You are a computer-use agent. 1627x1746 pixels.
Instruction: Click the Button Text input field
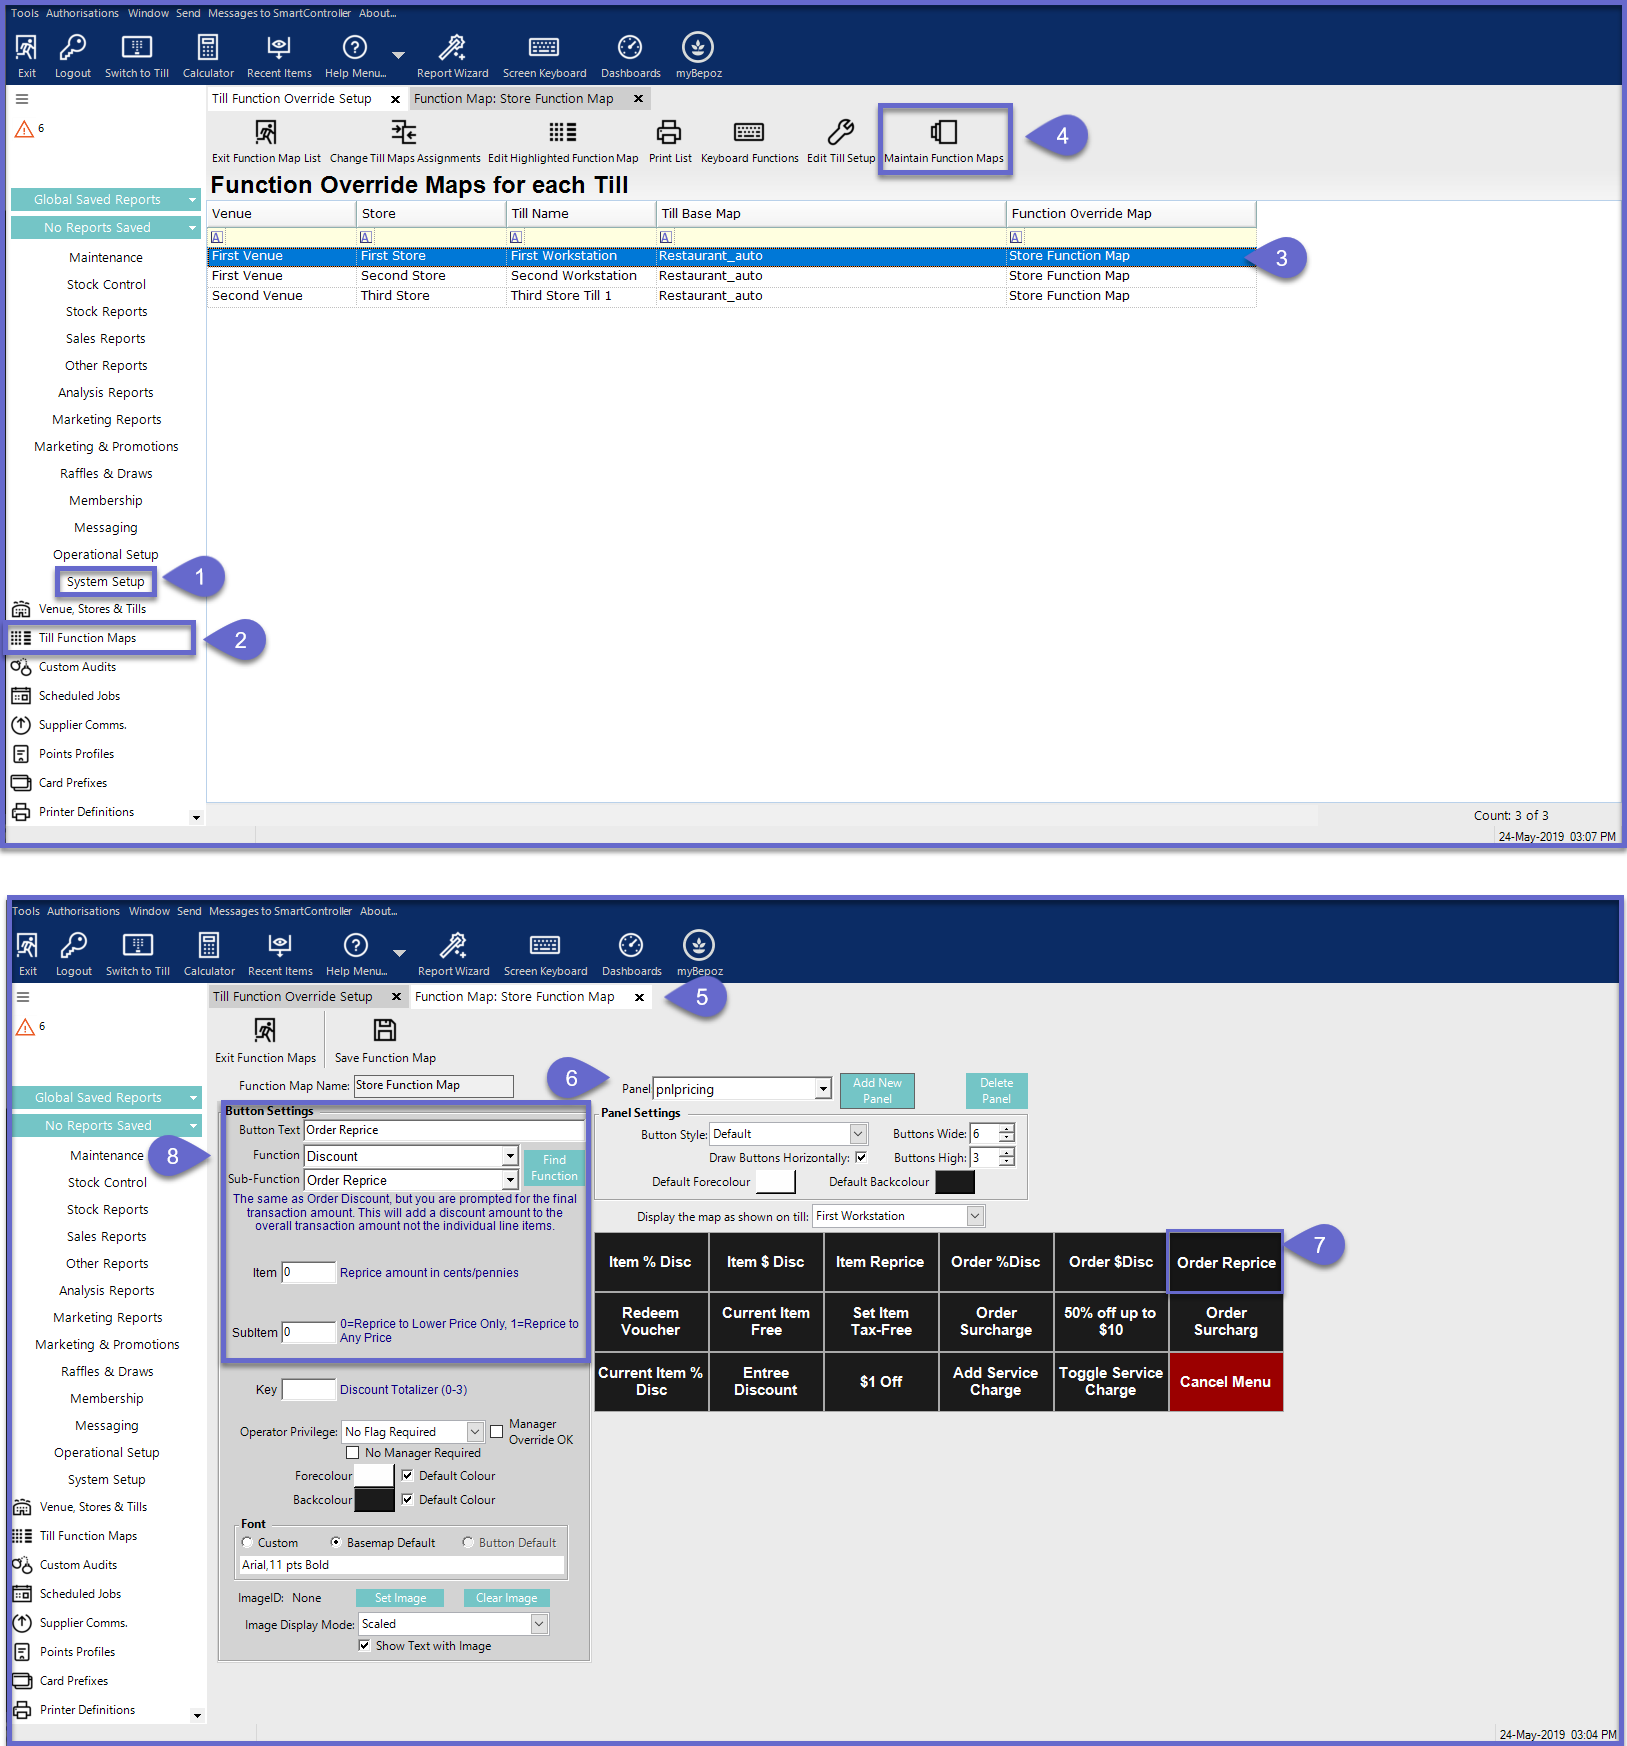coord(443,1130)
